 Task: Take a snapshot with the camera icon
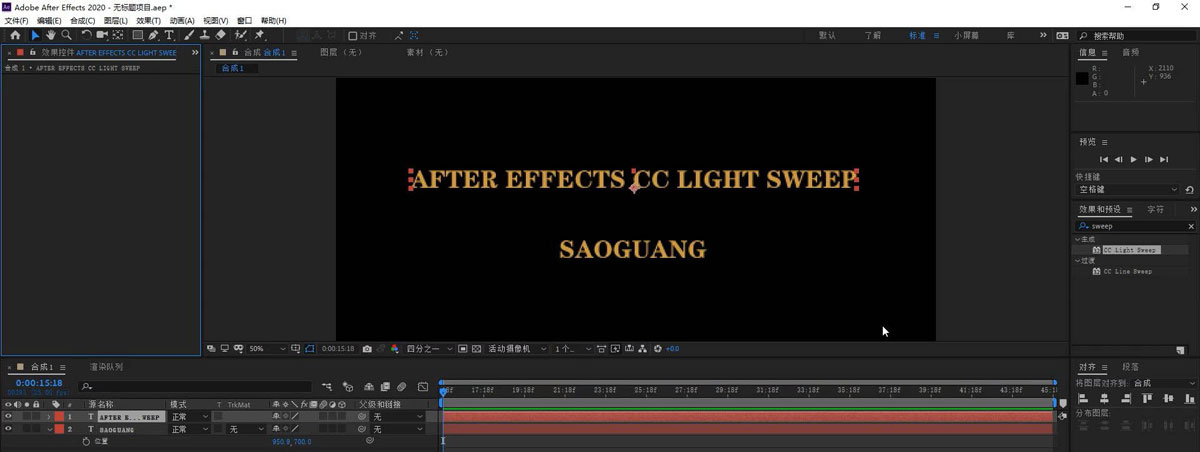tap(367, 349)
